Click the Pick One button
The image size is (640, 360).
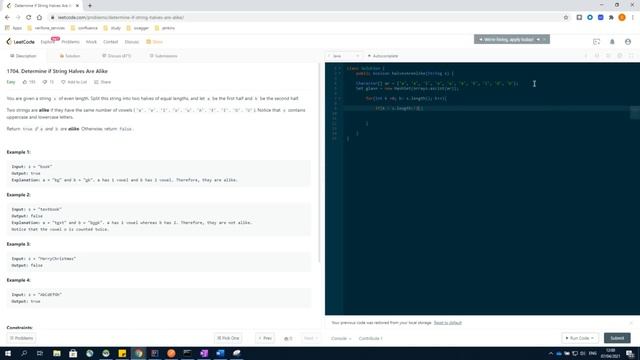tap(228, 338)
